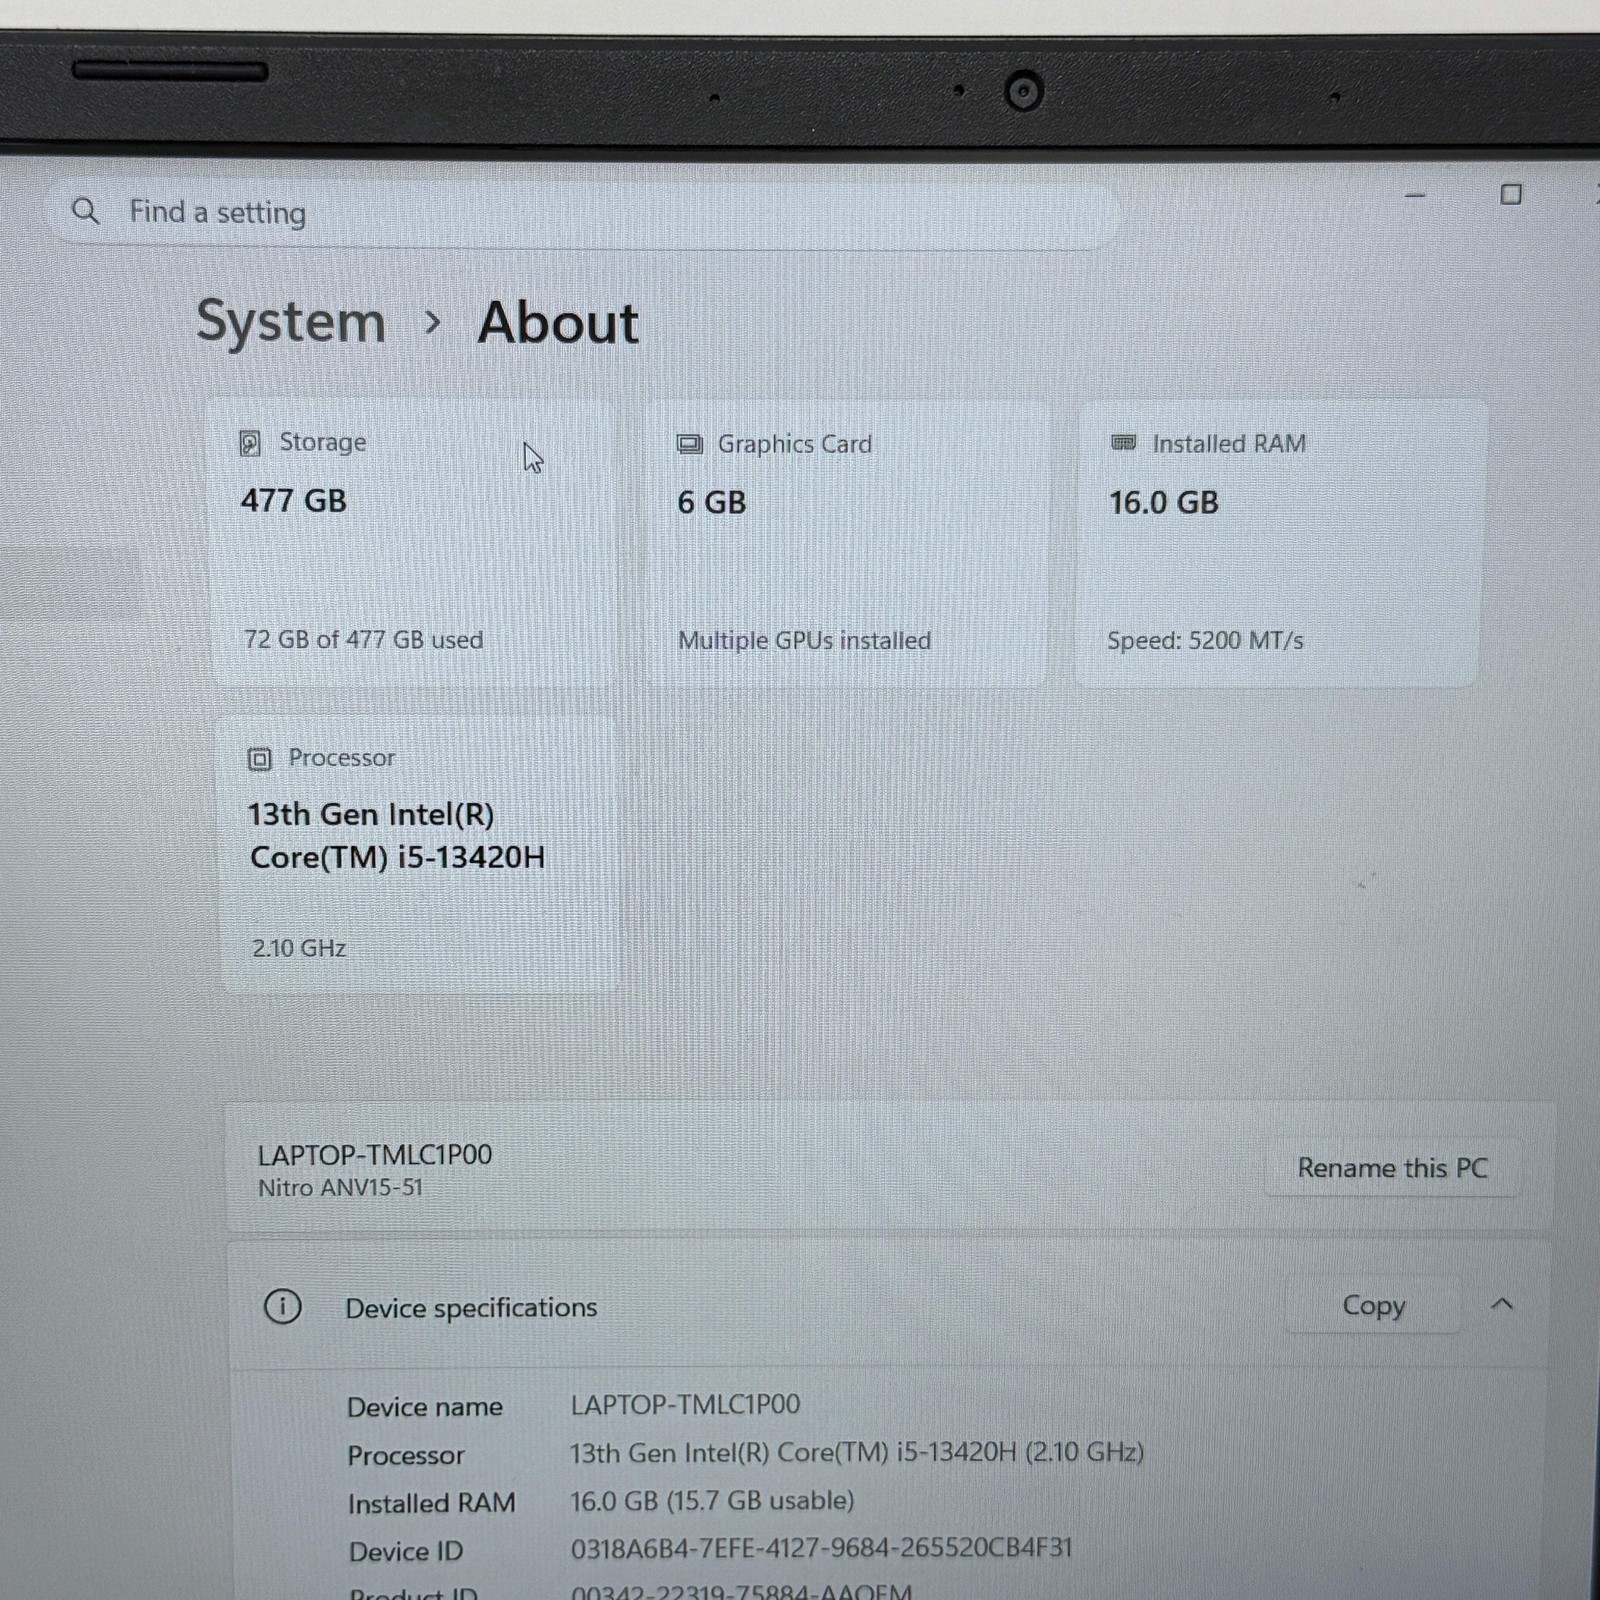Select the Device ID value starting 0318A6B4
Image resolution: width=1600 pixels, height=1600 pixels.
click(x=821, y=1548)
